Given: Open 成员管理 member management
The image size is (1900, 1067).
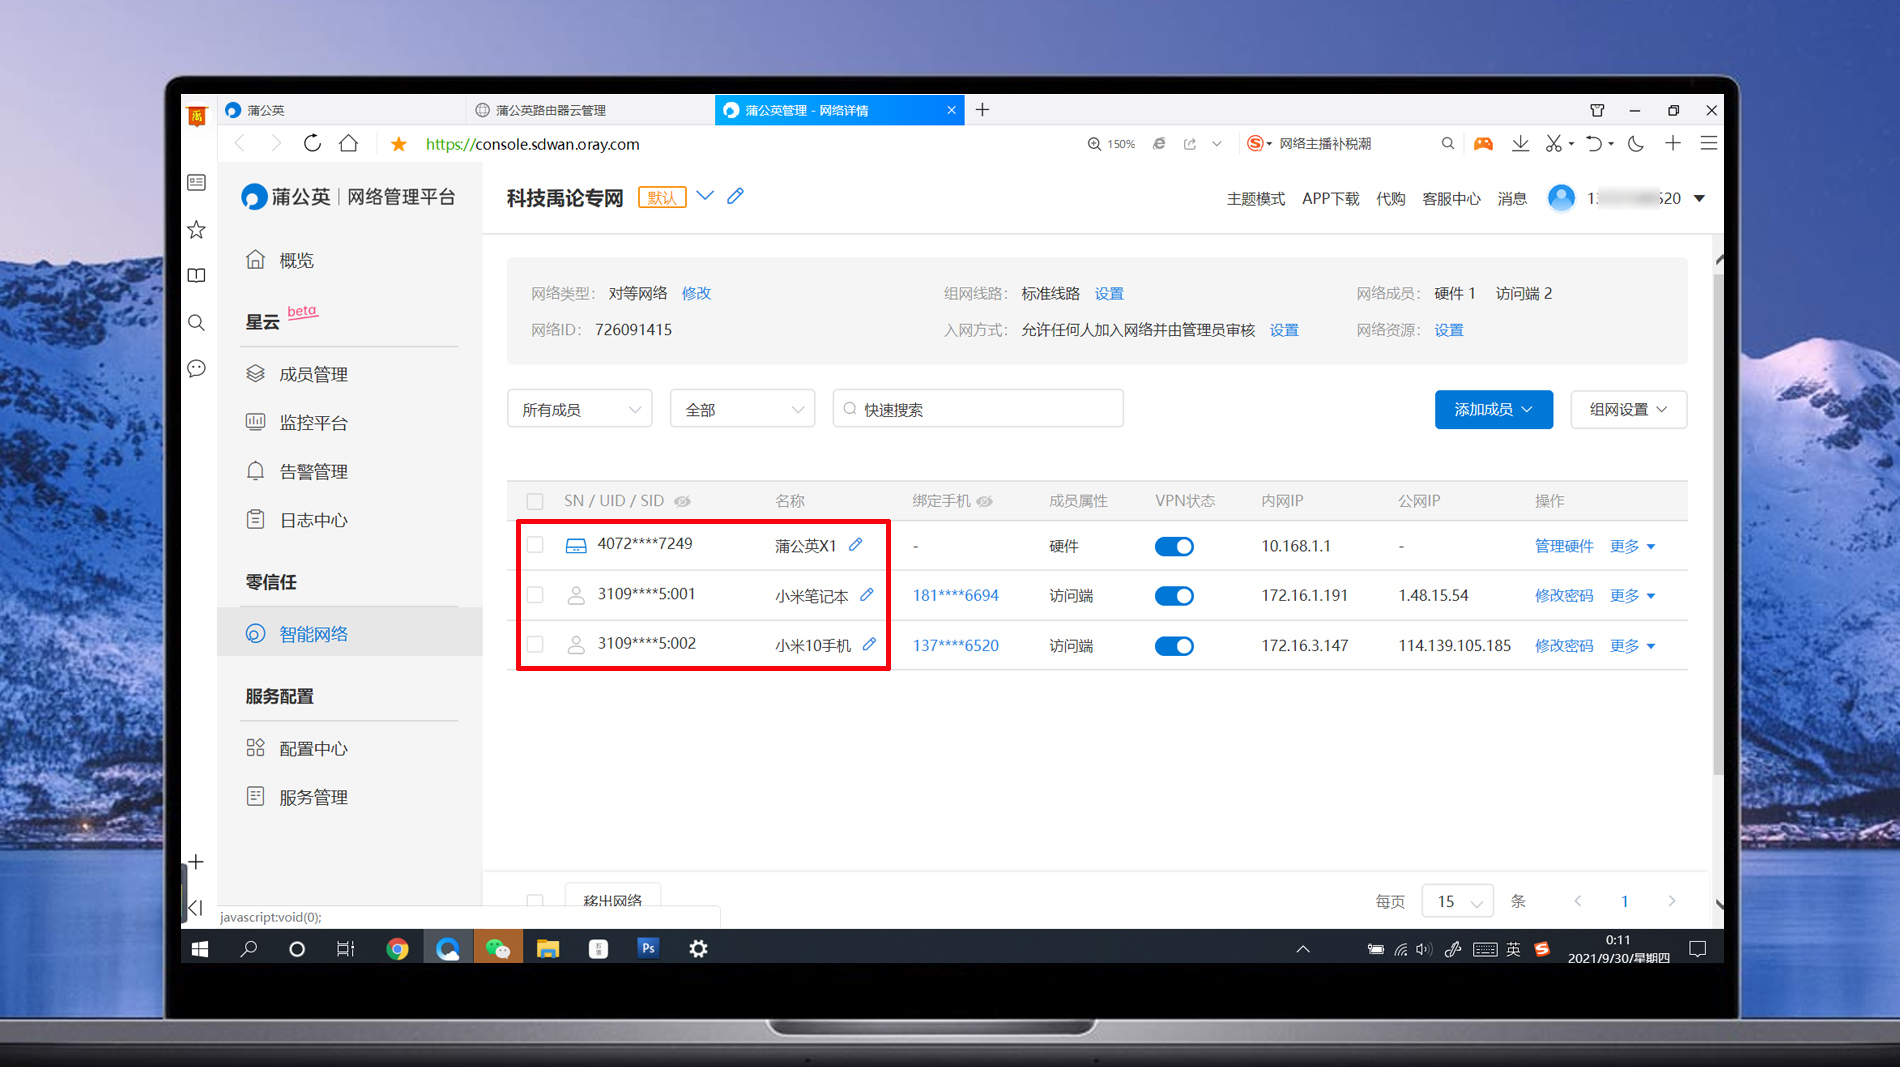Looking at the screenshot, I should 314,373.
